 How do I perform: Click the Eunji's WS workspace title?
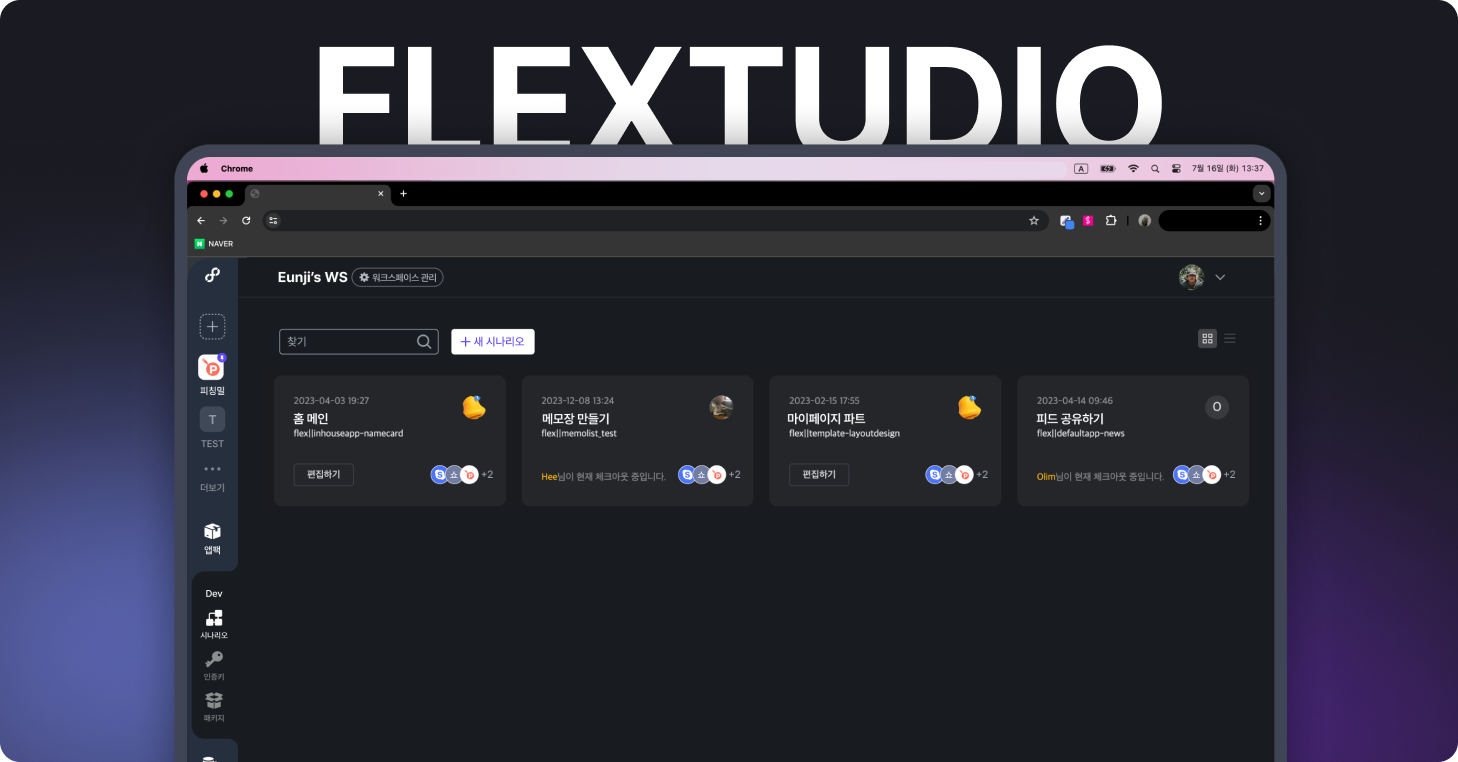[313, 277]
